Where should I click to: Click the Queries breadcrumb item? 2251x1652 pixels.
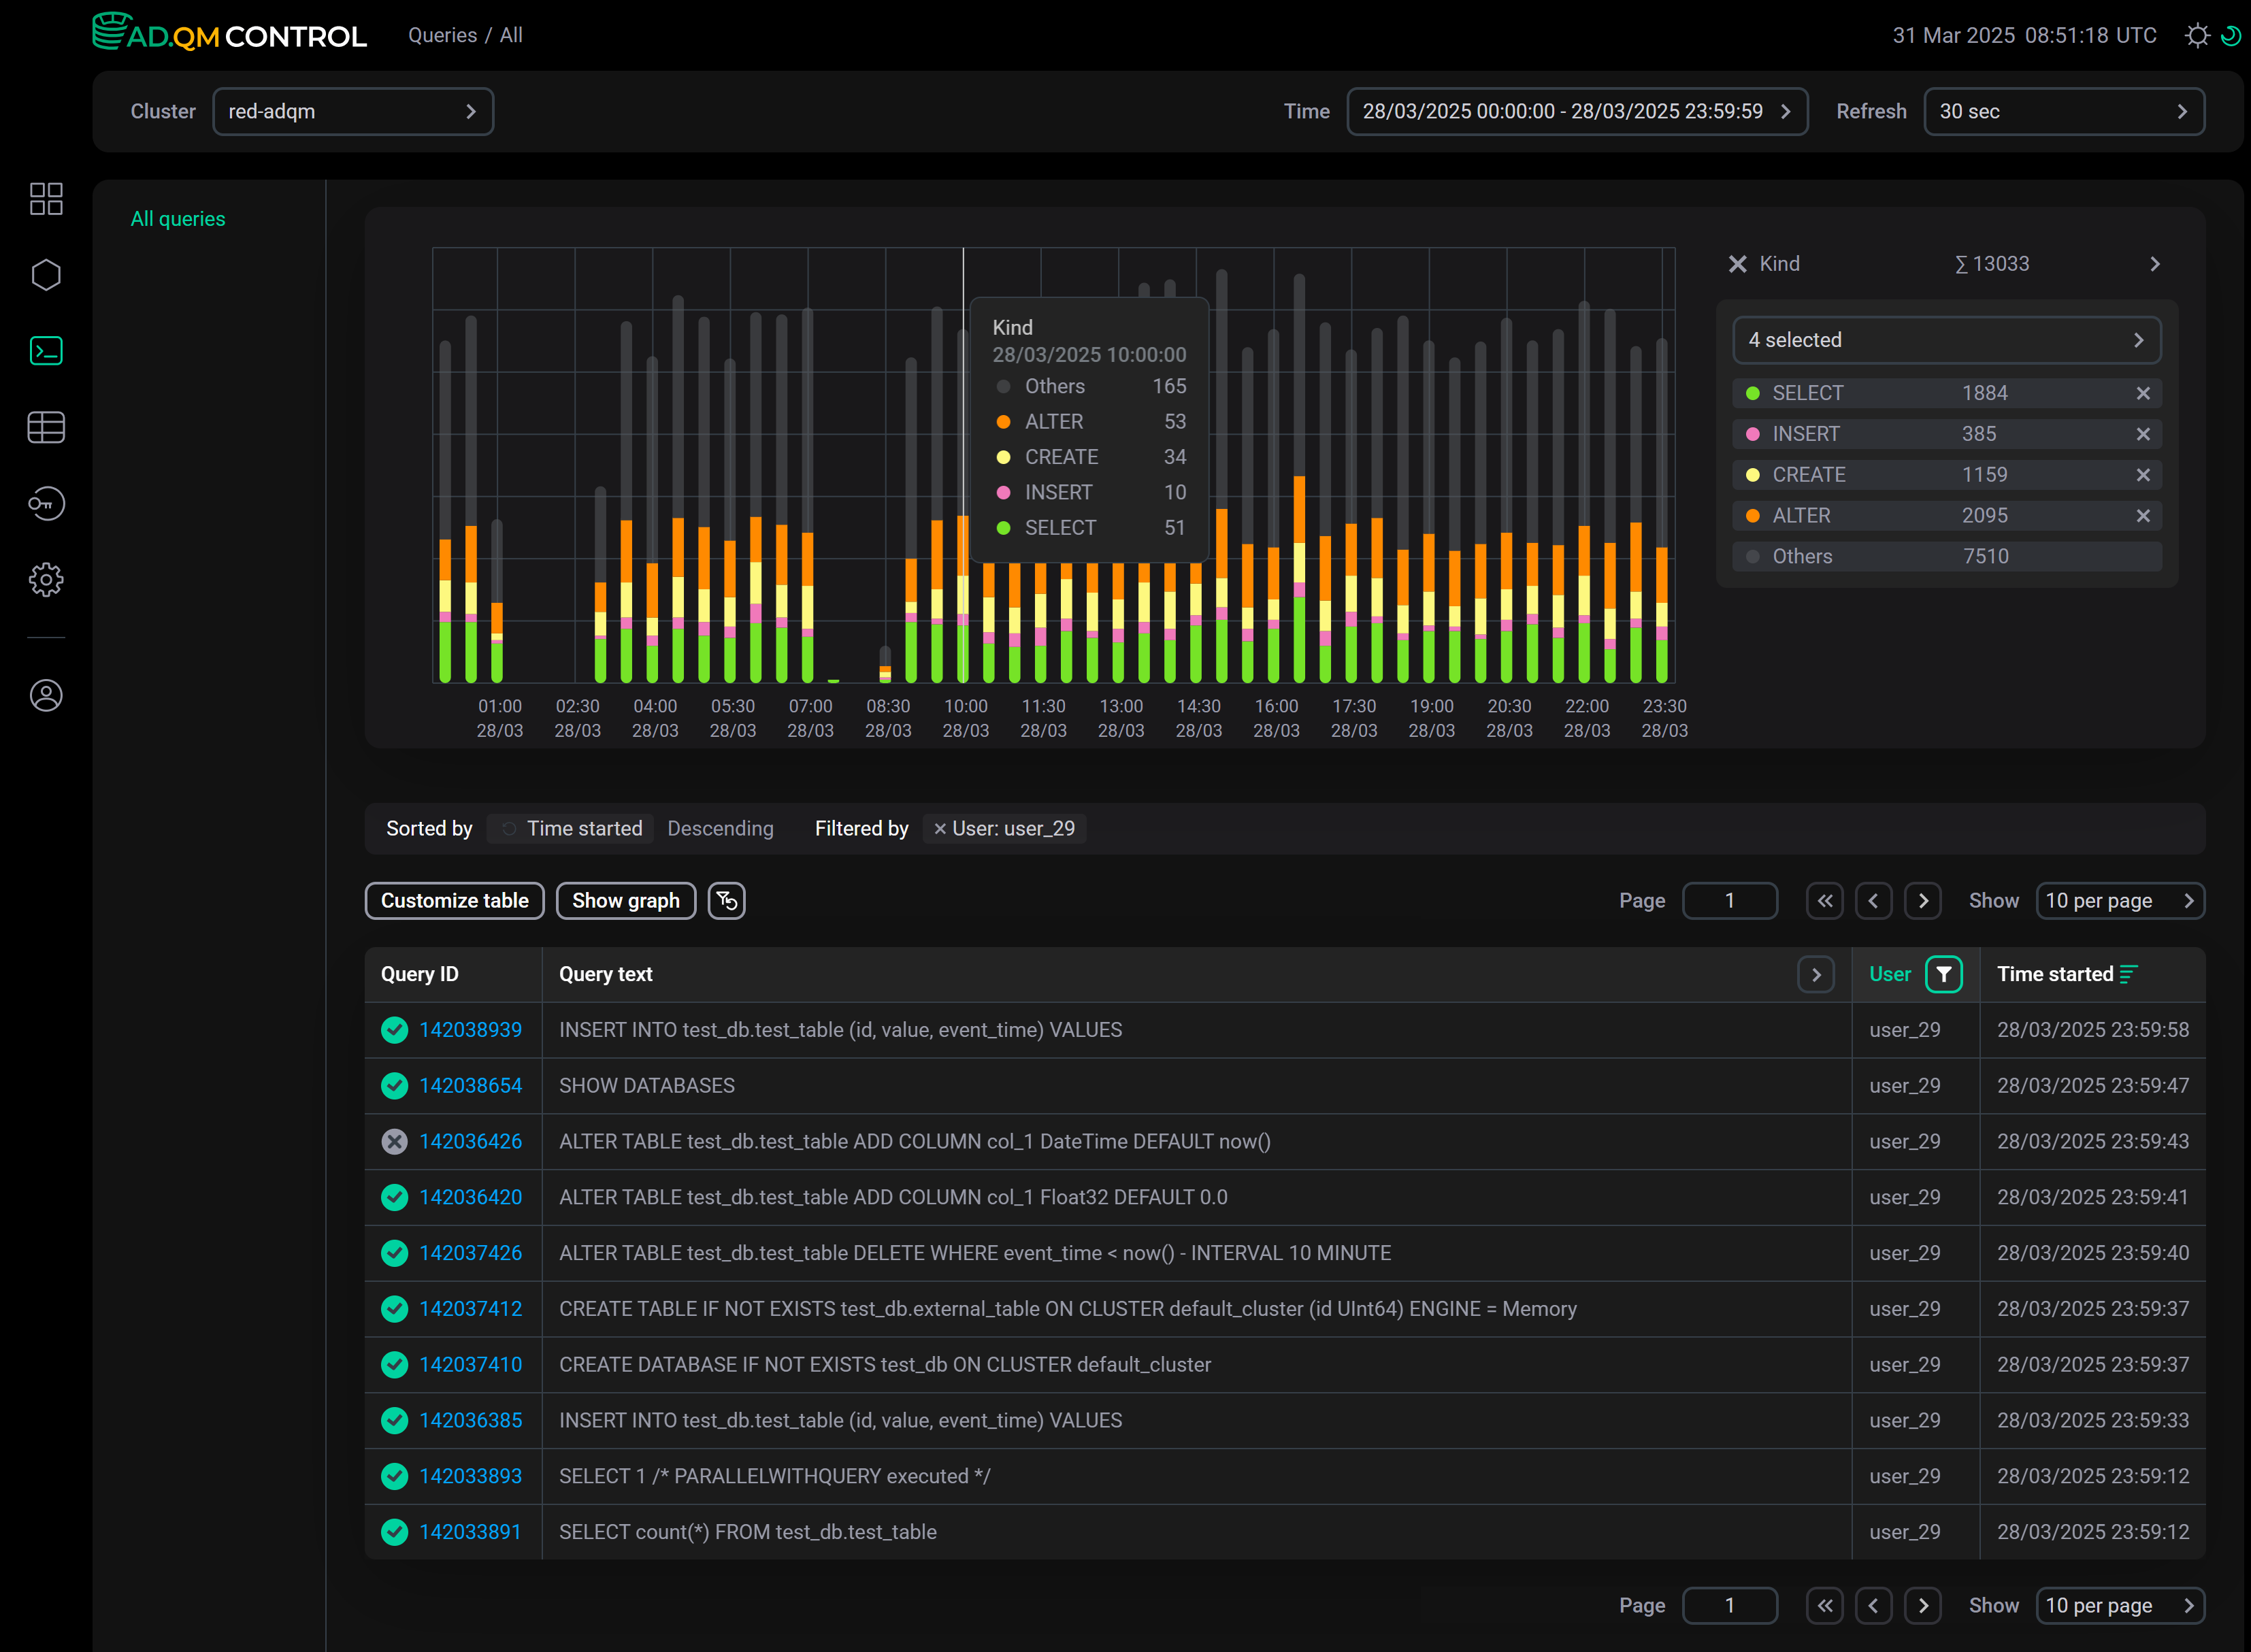442,36
